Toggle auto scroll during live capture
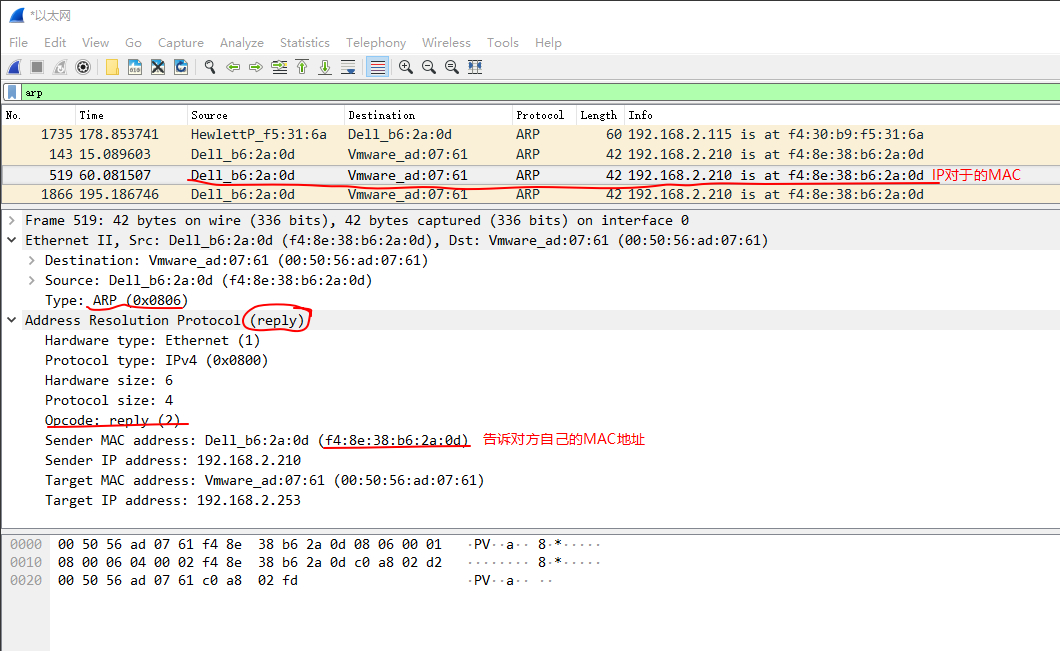The width and height of the screenshot is (1060, 651). click(x=348, y=67)
